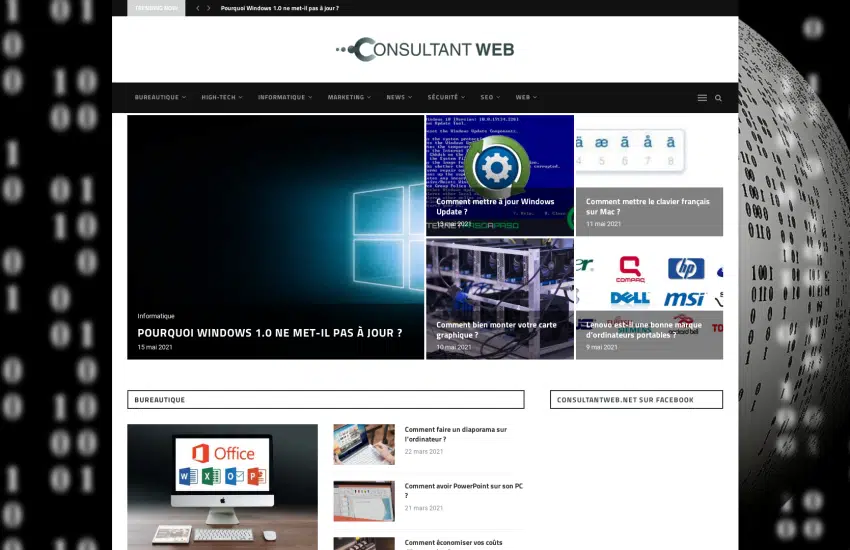Open Consultantweb.net sur Facebook heading

point(625,400)
